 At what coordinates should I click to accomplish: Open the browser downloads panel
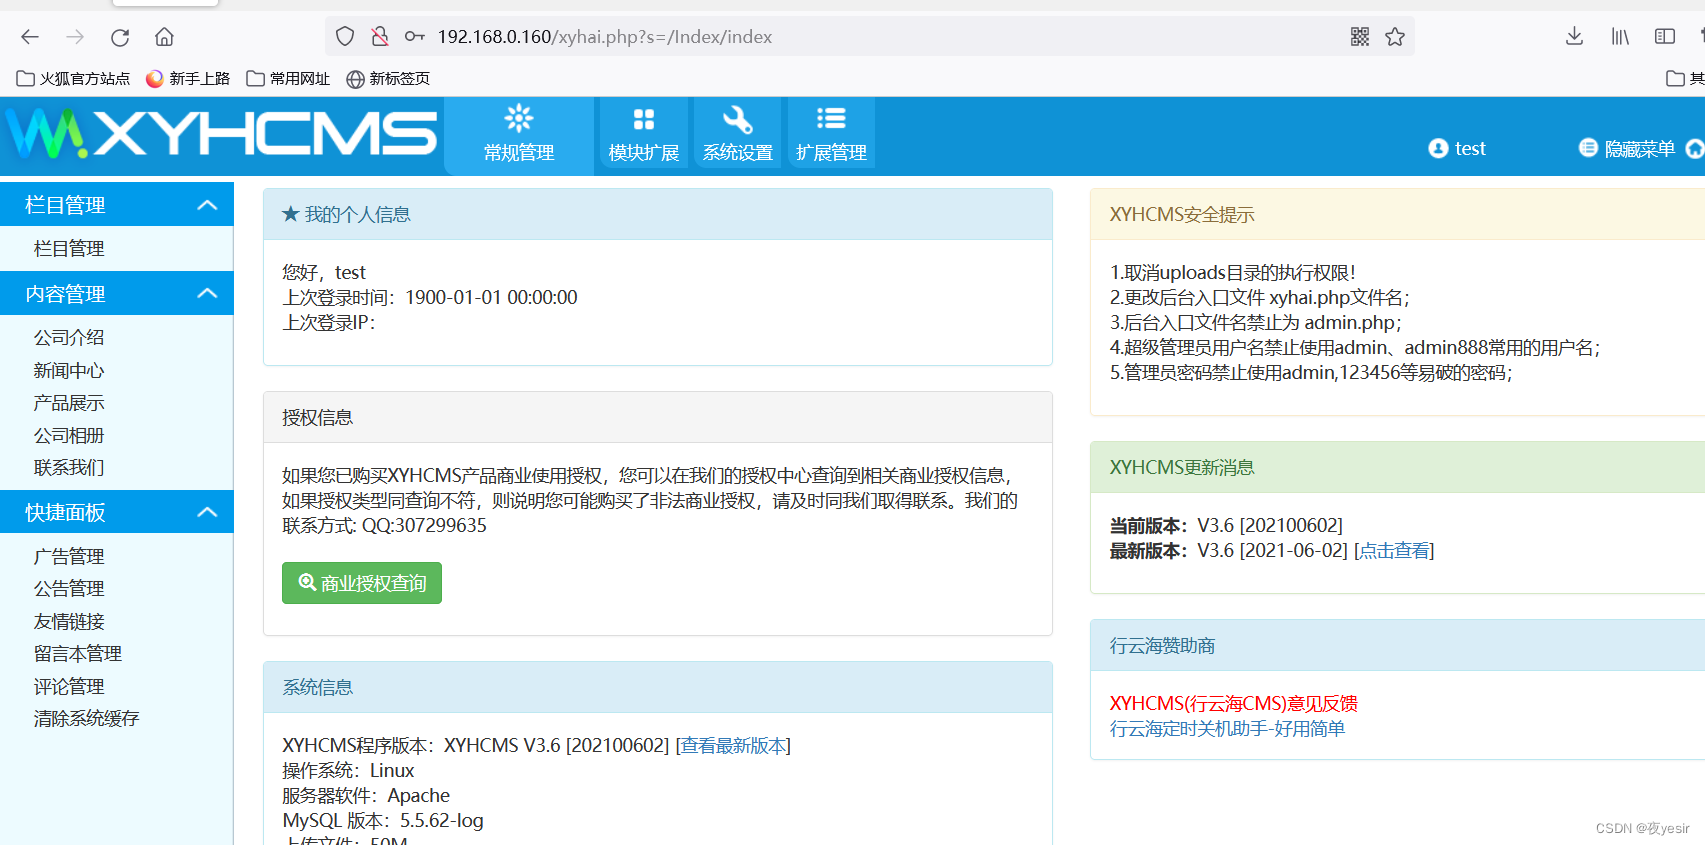tap(1574, 37)
